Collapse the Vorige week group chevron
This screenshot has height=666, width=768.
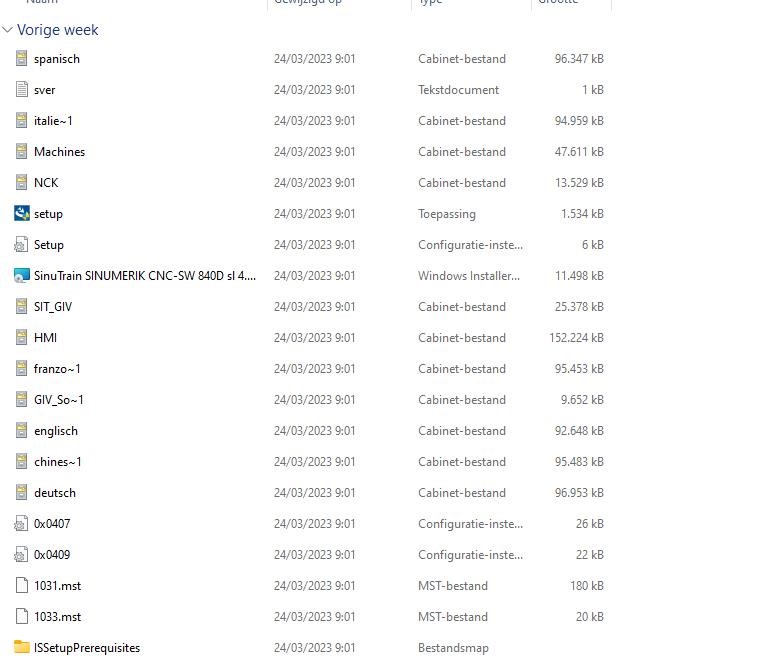coord(8,30)
